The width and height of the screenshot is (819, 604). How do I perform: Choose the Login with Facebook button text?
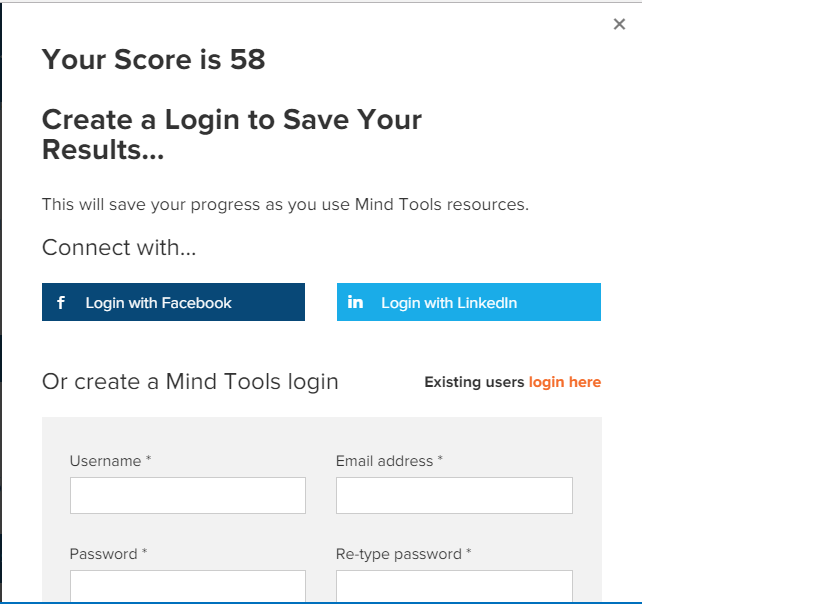click(158, 303)
